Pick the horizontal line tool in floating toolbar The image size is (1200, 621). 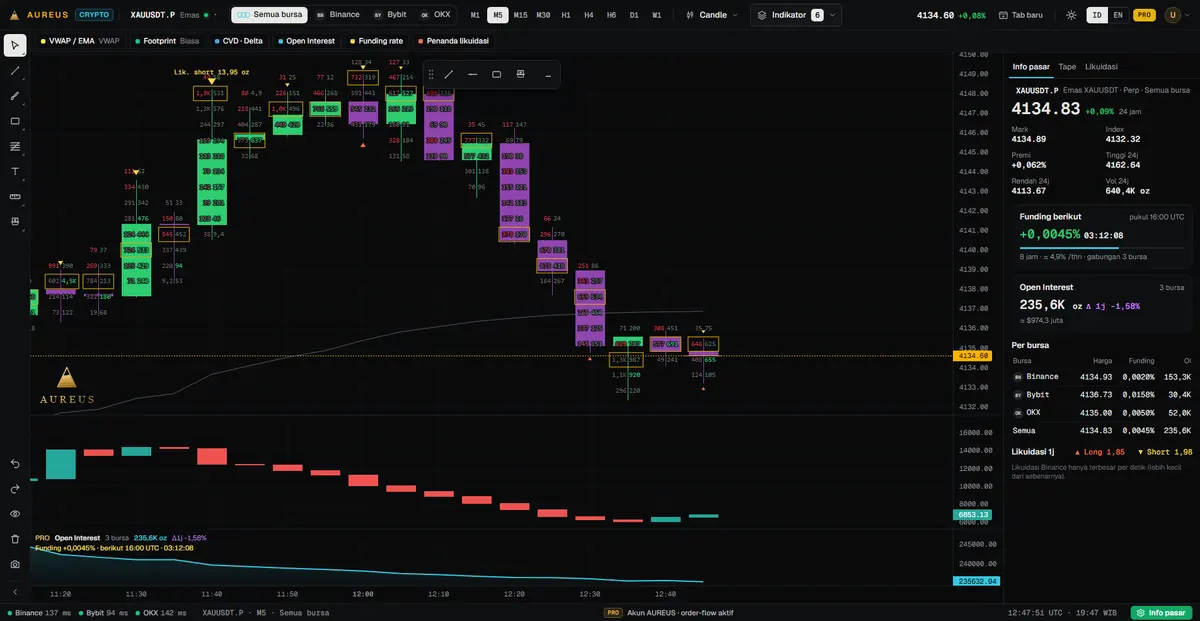coord(472,74)
